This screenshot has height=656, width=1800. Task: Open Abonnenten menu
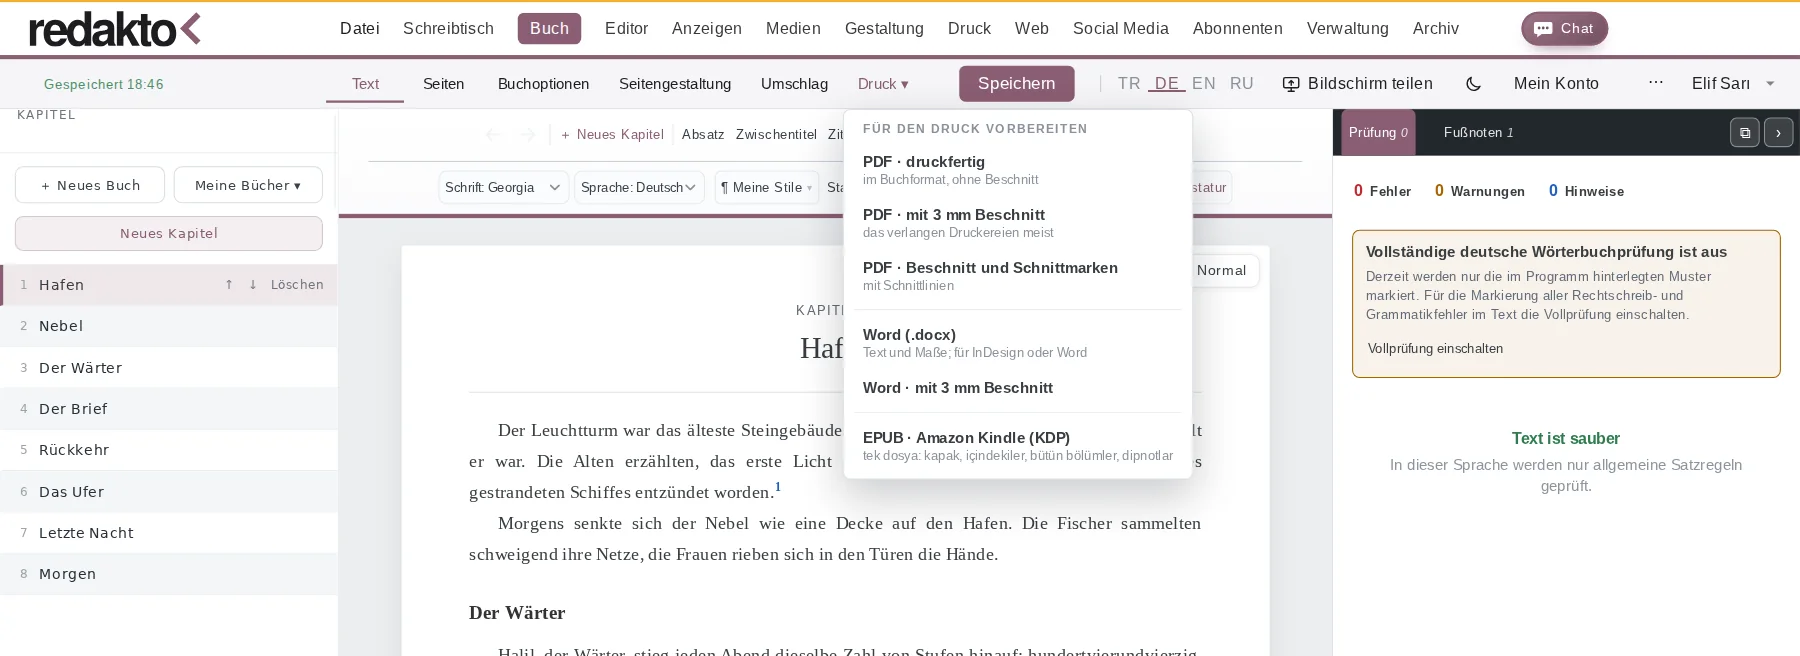(x=1237, y=29)
